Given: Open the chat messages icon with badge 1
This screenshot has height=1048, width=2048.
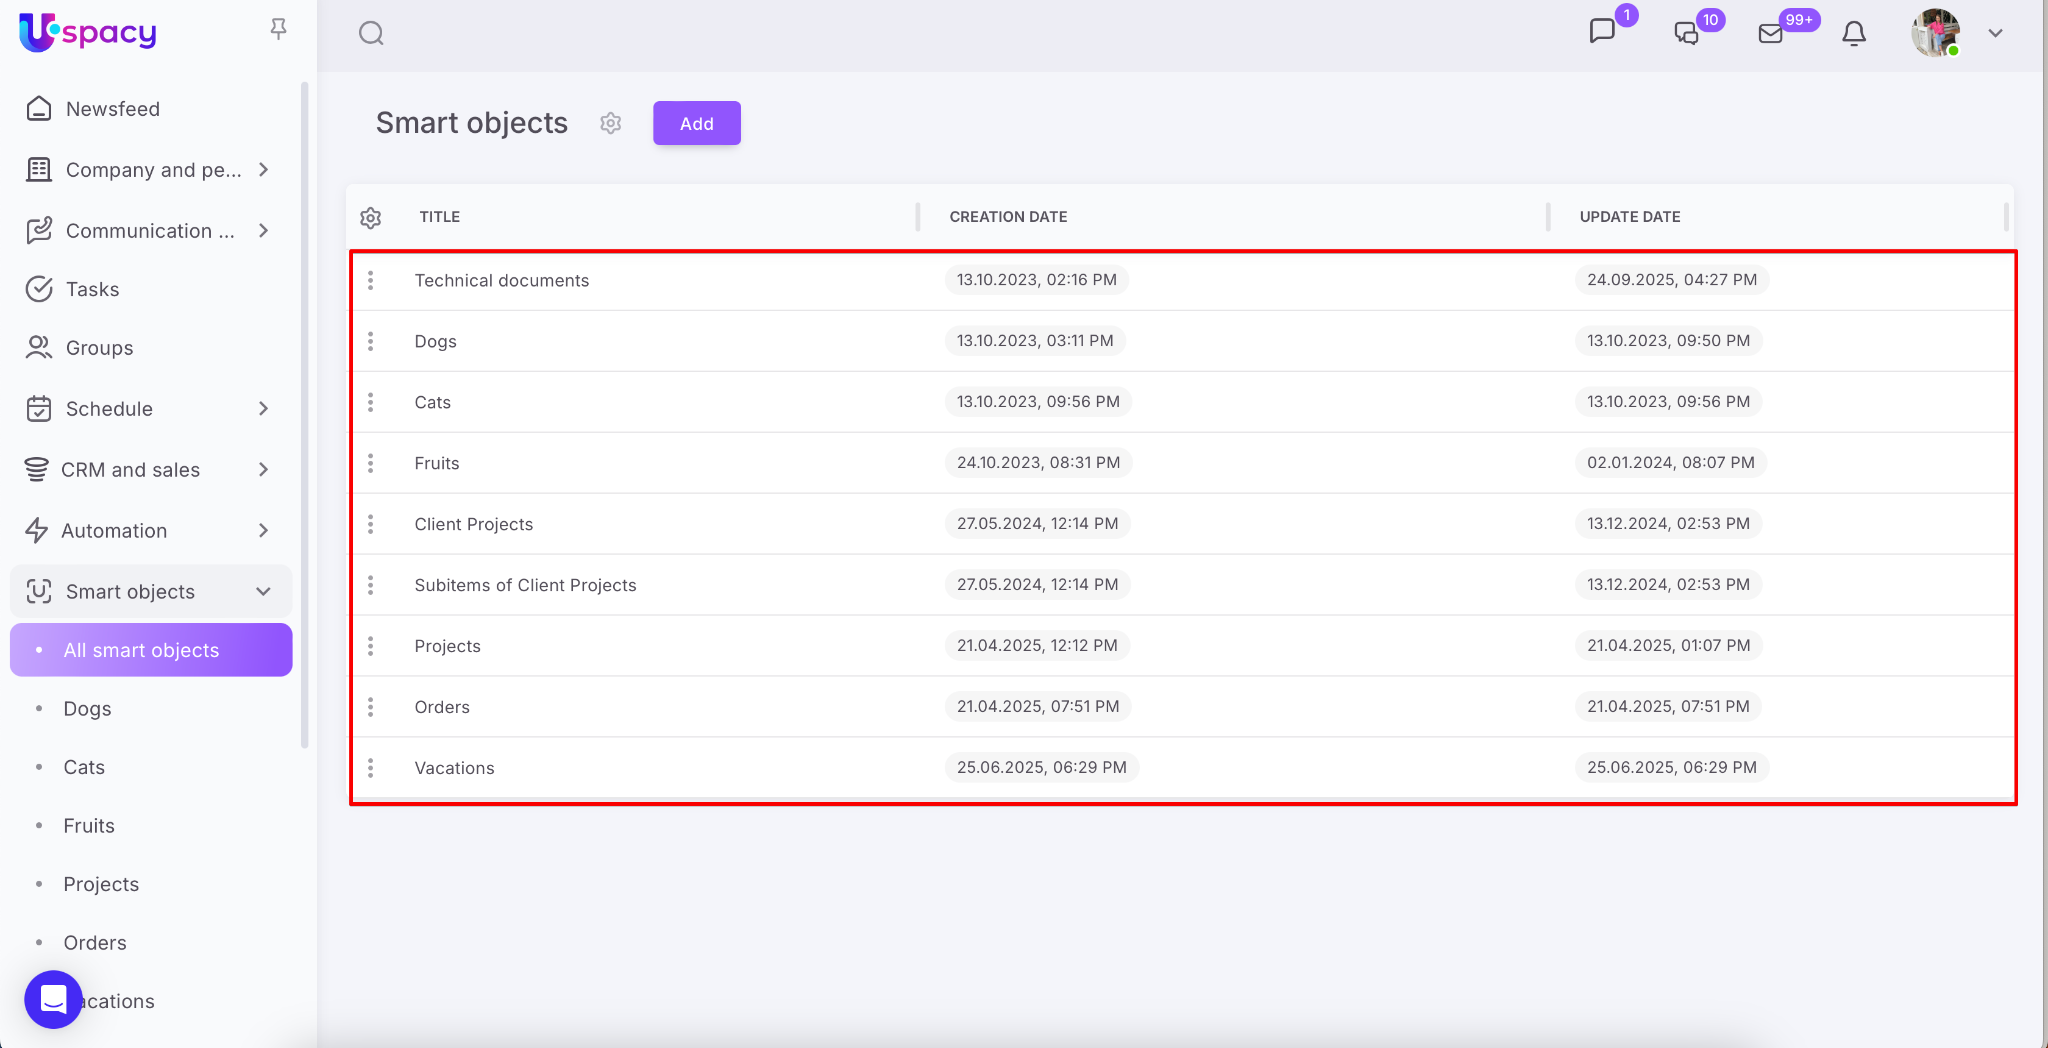Looking at the screenshot, I should [1602, 32].
